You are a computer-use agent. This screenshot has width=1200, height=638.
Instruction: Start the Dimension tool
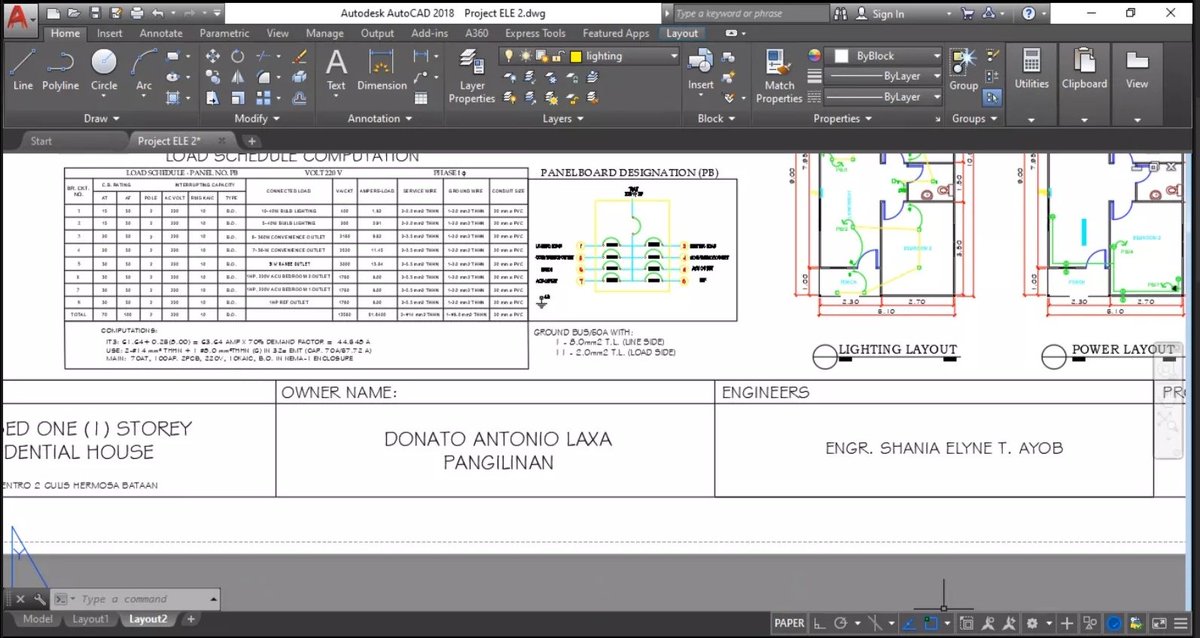(382, 70)
